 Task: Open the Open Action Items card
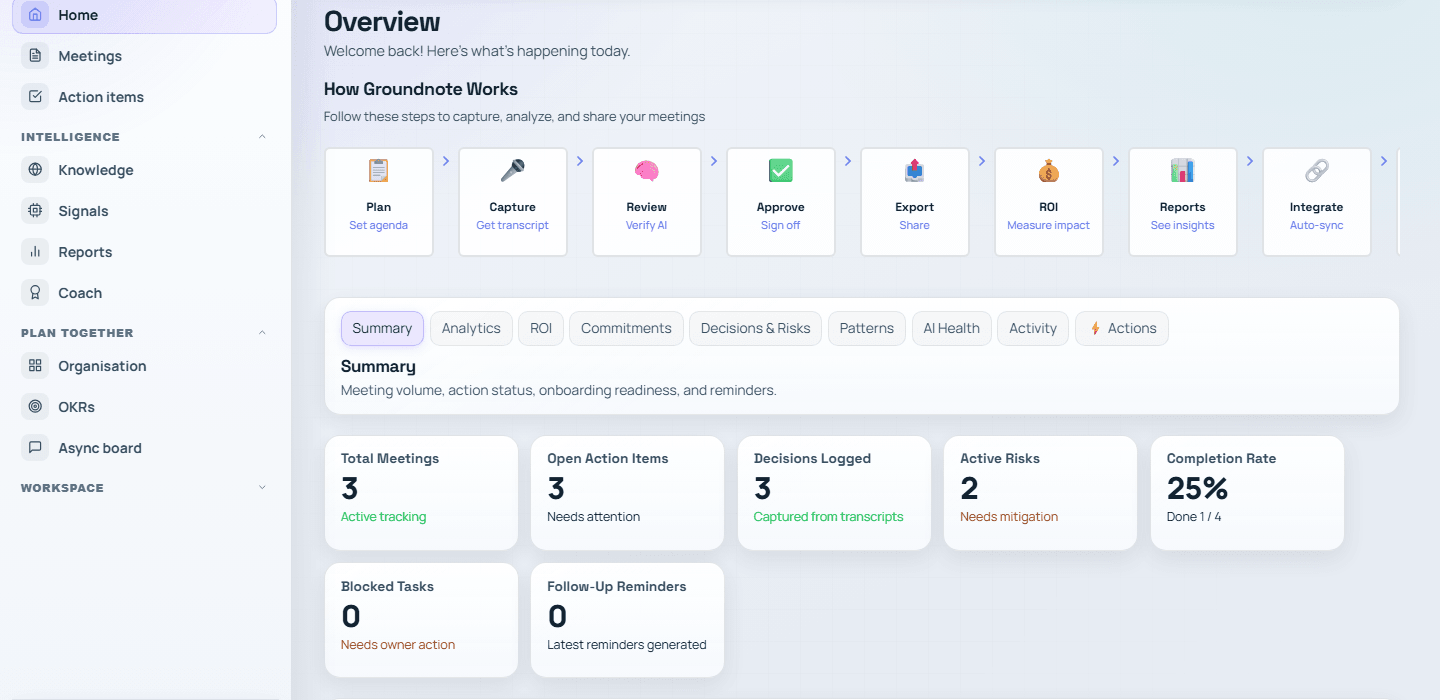(x=627, y=493)
